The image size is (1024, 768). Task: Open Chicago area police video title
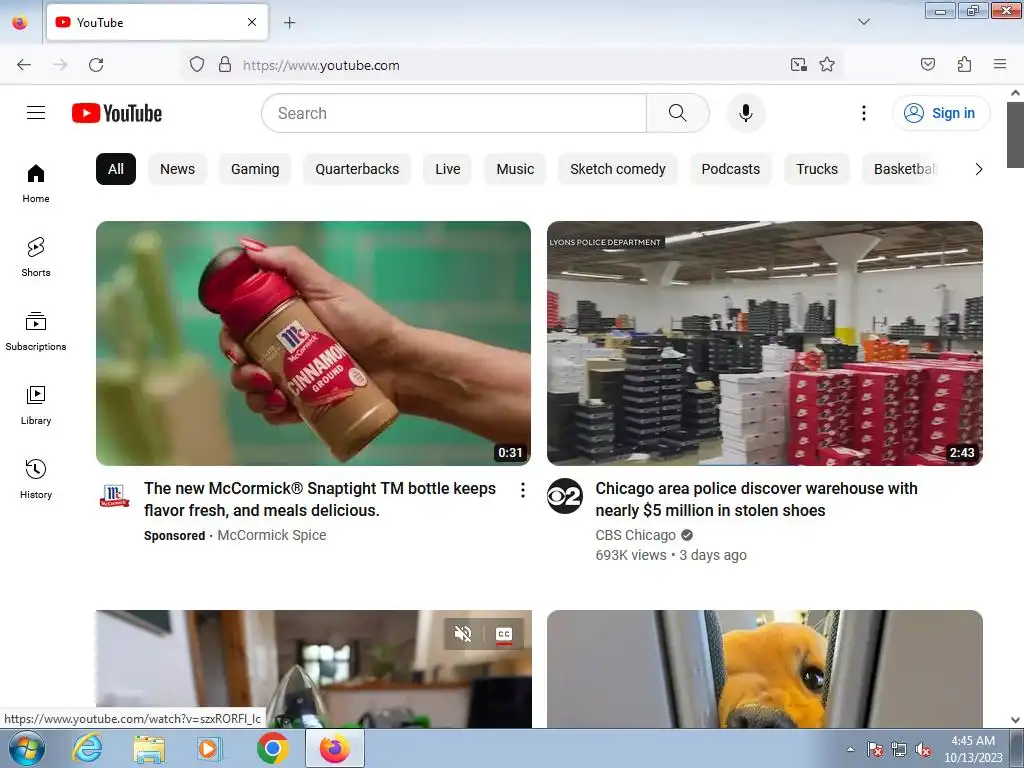point(756,499)
